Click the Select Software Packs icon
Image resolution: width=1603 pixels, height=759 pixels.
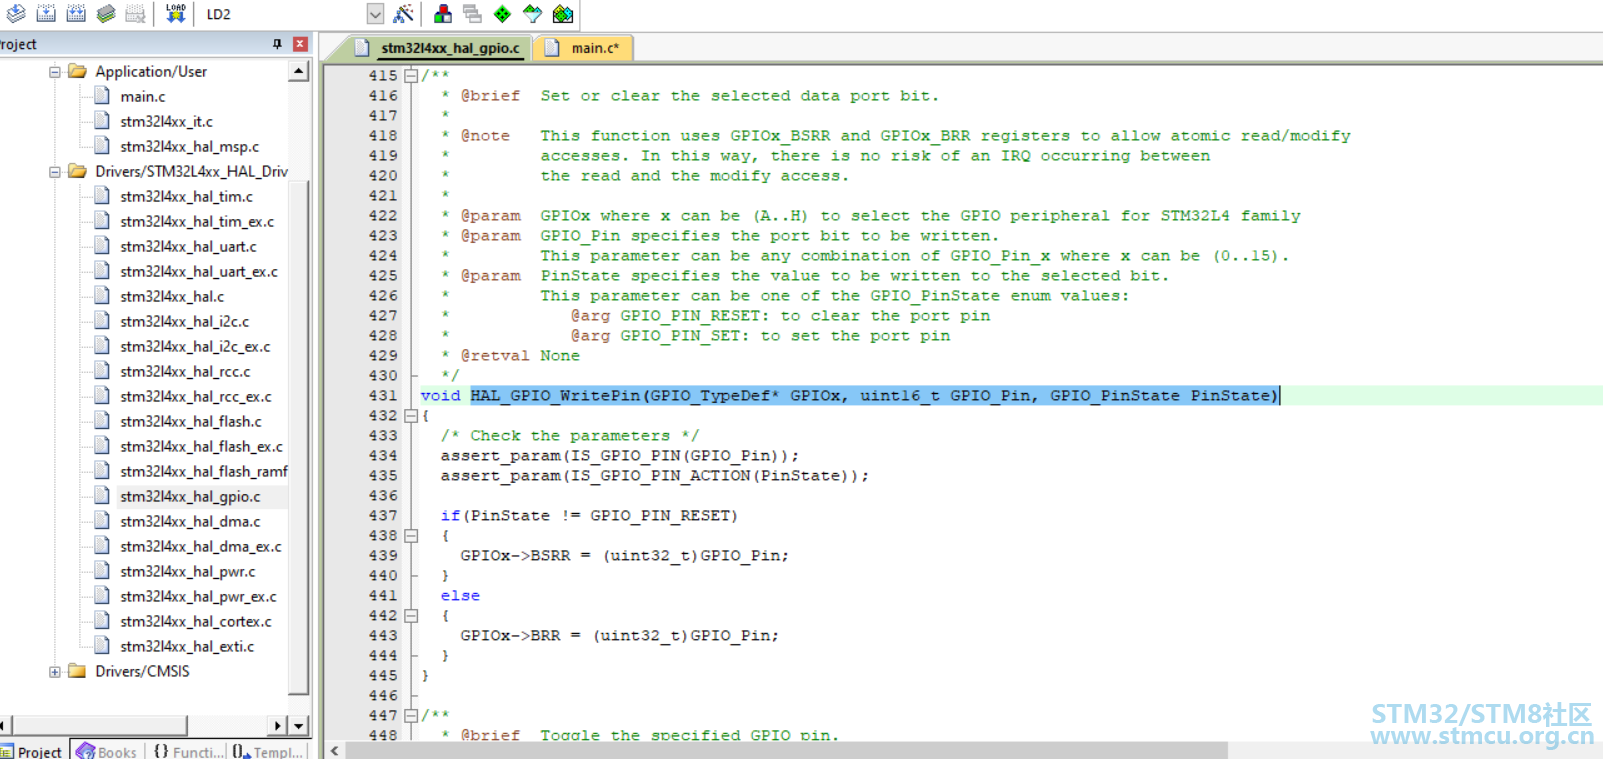[x=533, y=14]
